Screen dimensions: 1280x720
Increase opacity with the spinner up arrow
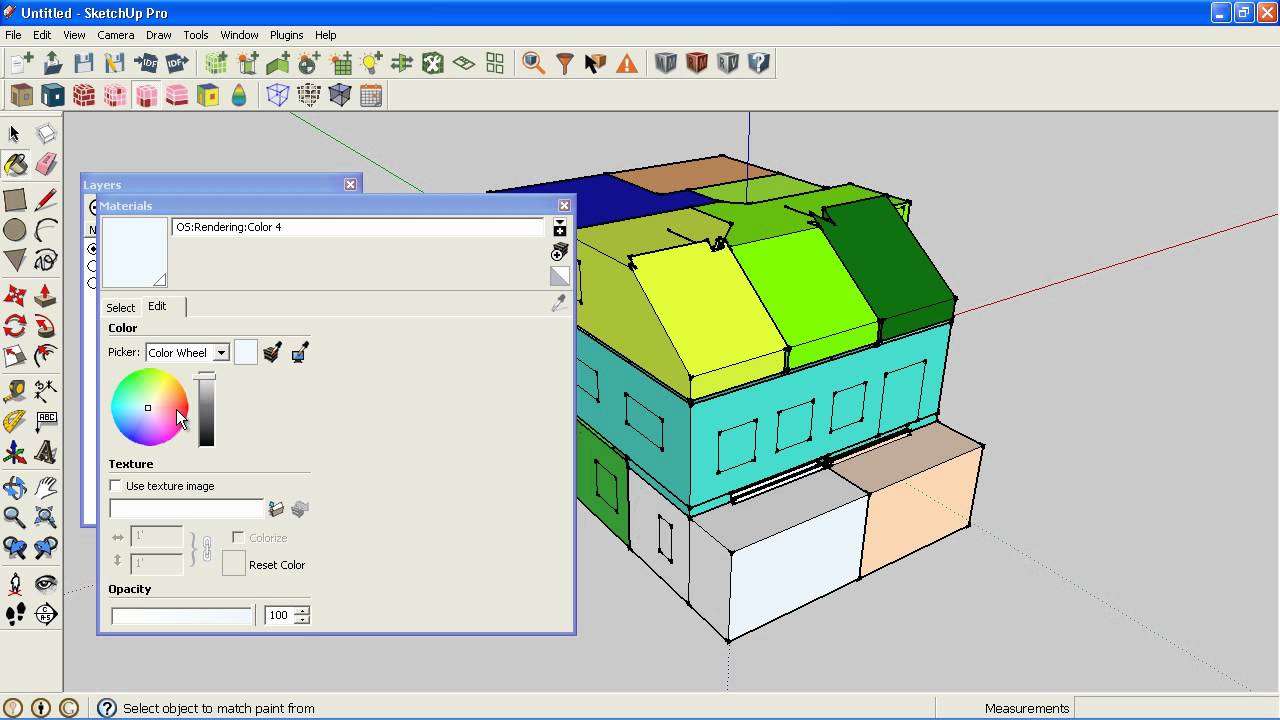pyautogui.click(x=302, y=610)
